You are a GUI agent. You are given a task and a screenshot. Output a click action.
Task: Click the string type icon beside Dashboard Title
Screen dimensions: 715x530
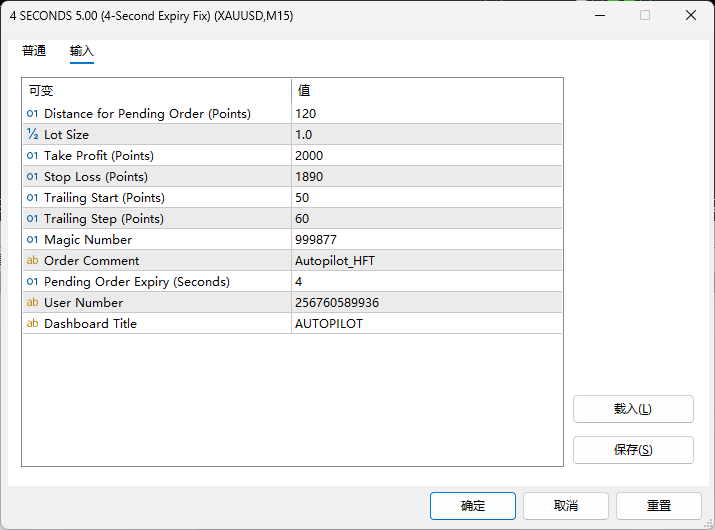tap(32, 324)
